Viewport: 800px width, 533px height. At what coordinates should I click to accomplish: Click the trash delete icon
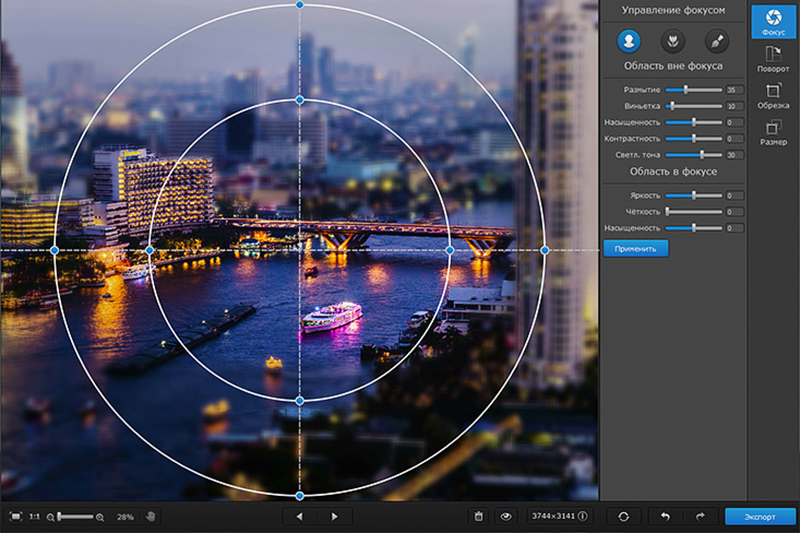tap(479, 516)
